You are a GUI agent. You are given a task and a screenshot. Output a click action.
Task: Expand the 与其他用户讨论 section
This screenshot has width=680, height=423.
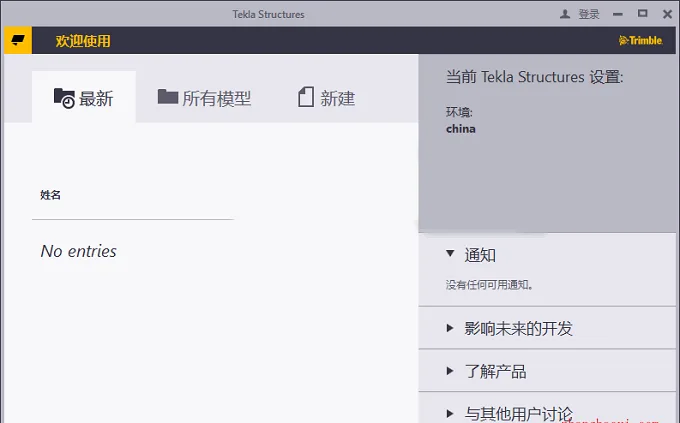tap(450, 413)
